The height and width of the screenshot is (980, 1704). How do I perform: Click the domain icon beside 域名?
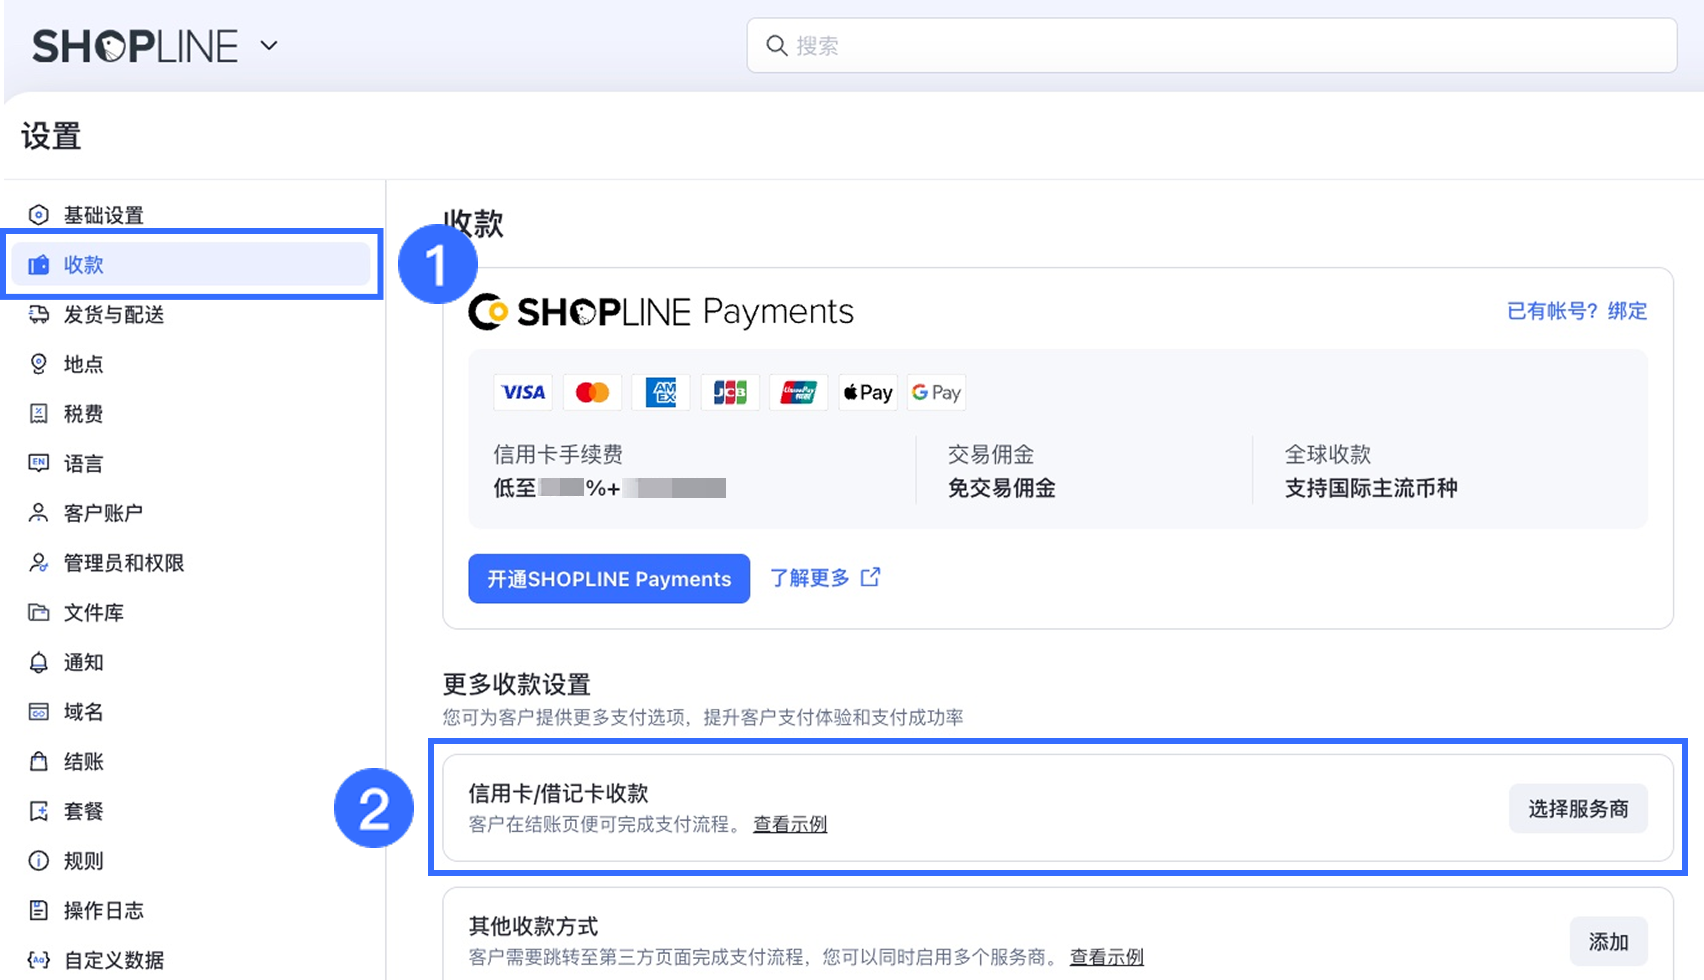coord(39,712)
